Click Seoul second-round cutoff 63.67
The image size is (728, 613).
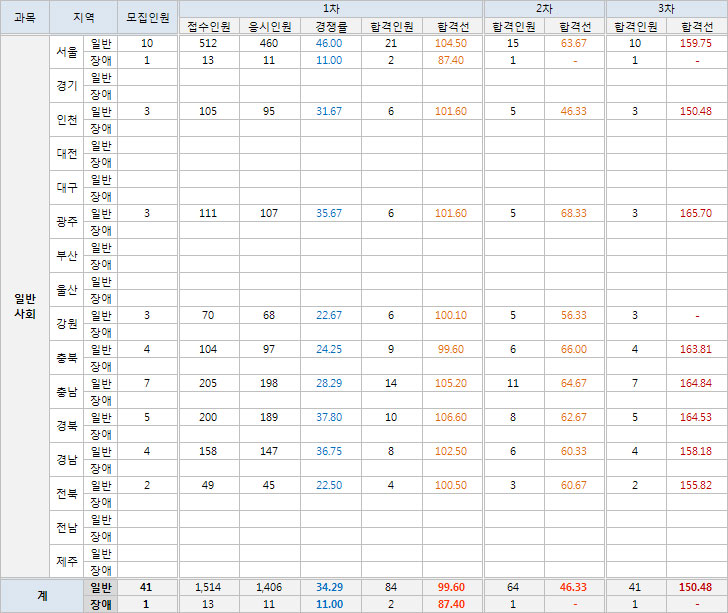574,43
